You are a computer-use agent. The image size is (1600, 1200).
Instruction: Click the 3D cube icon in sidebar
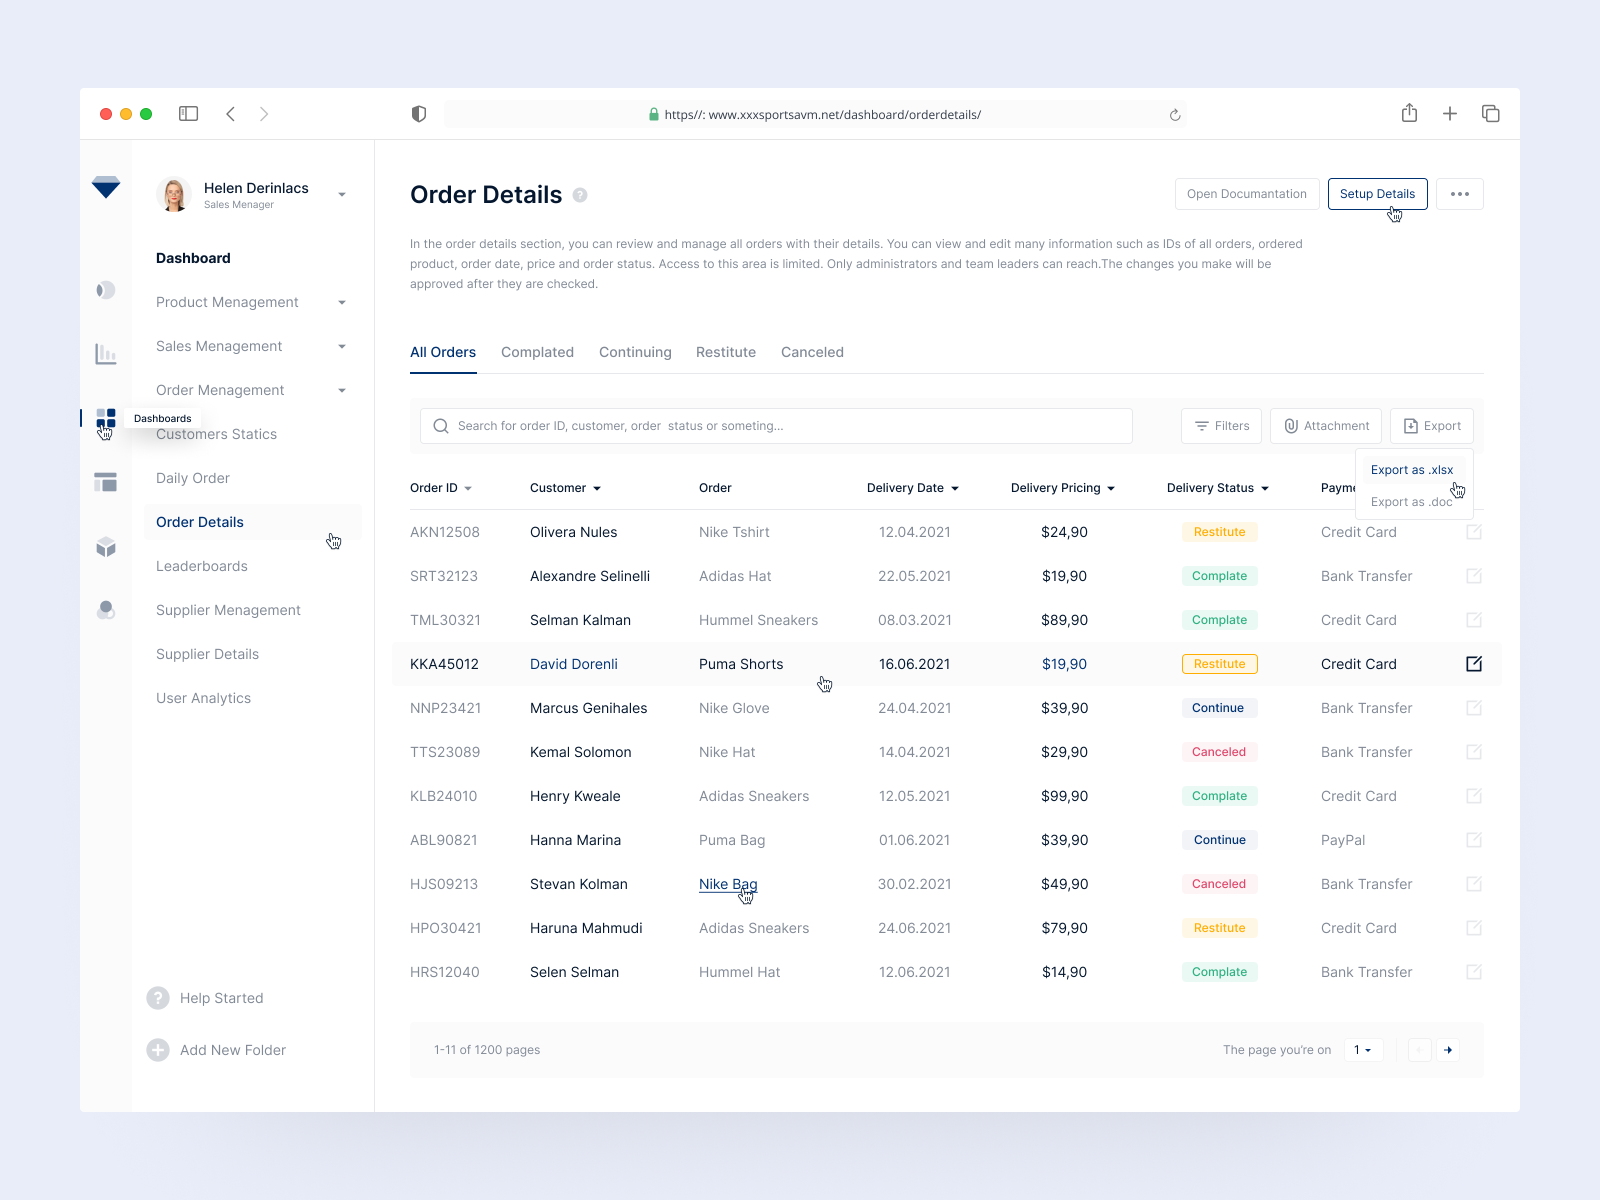pos(105,547)
